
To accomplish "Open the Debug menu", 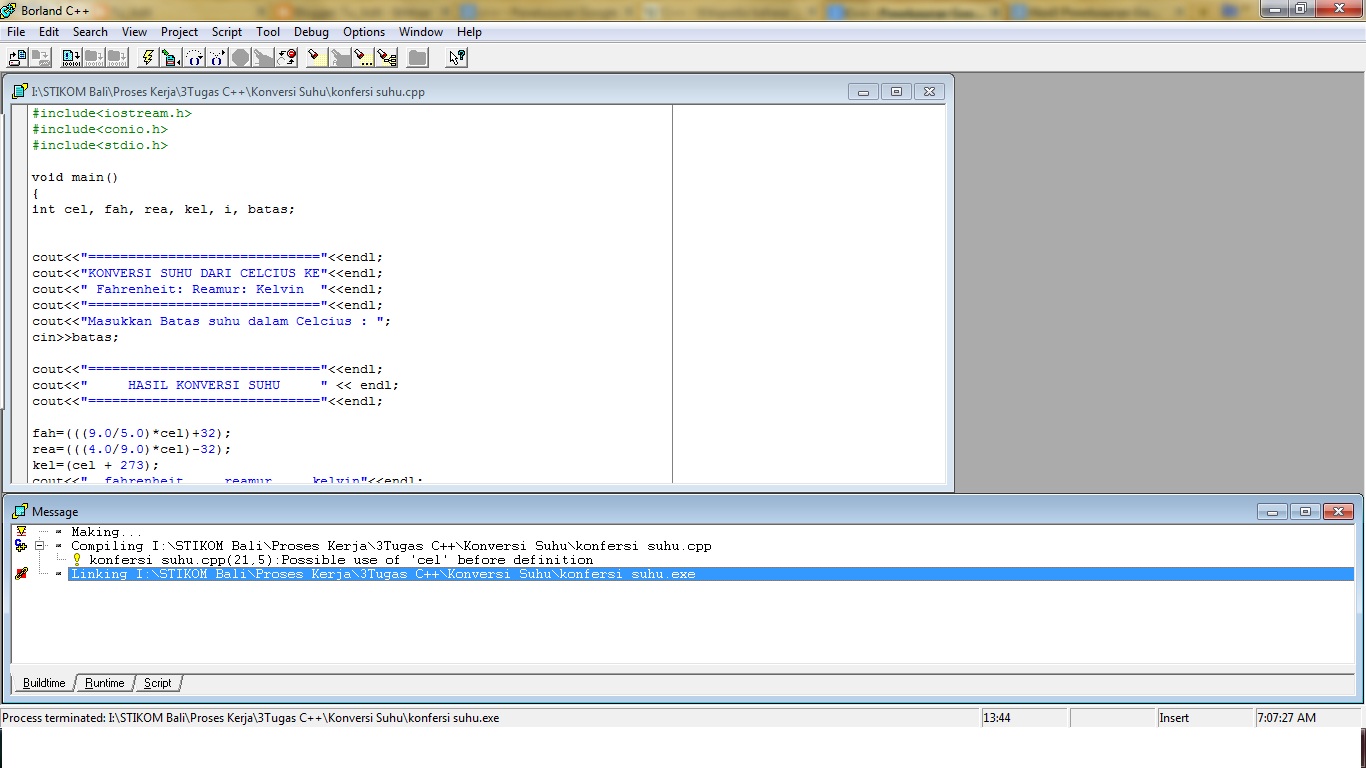I will click(x=311, y=31).
